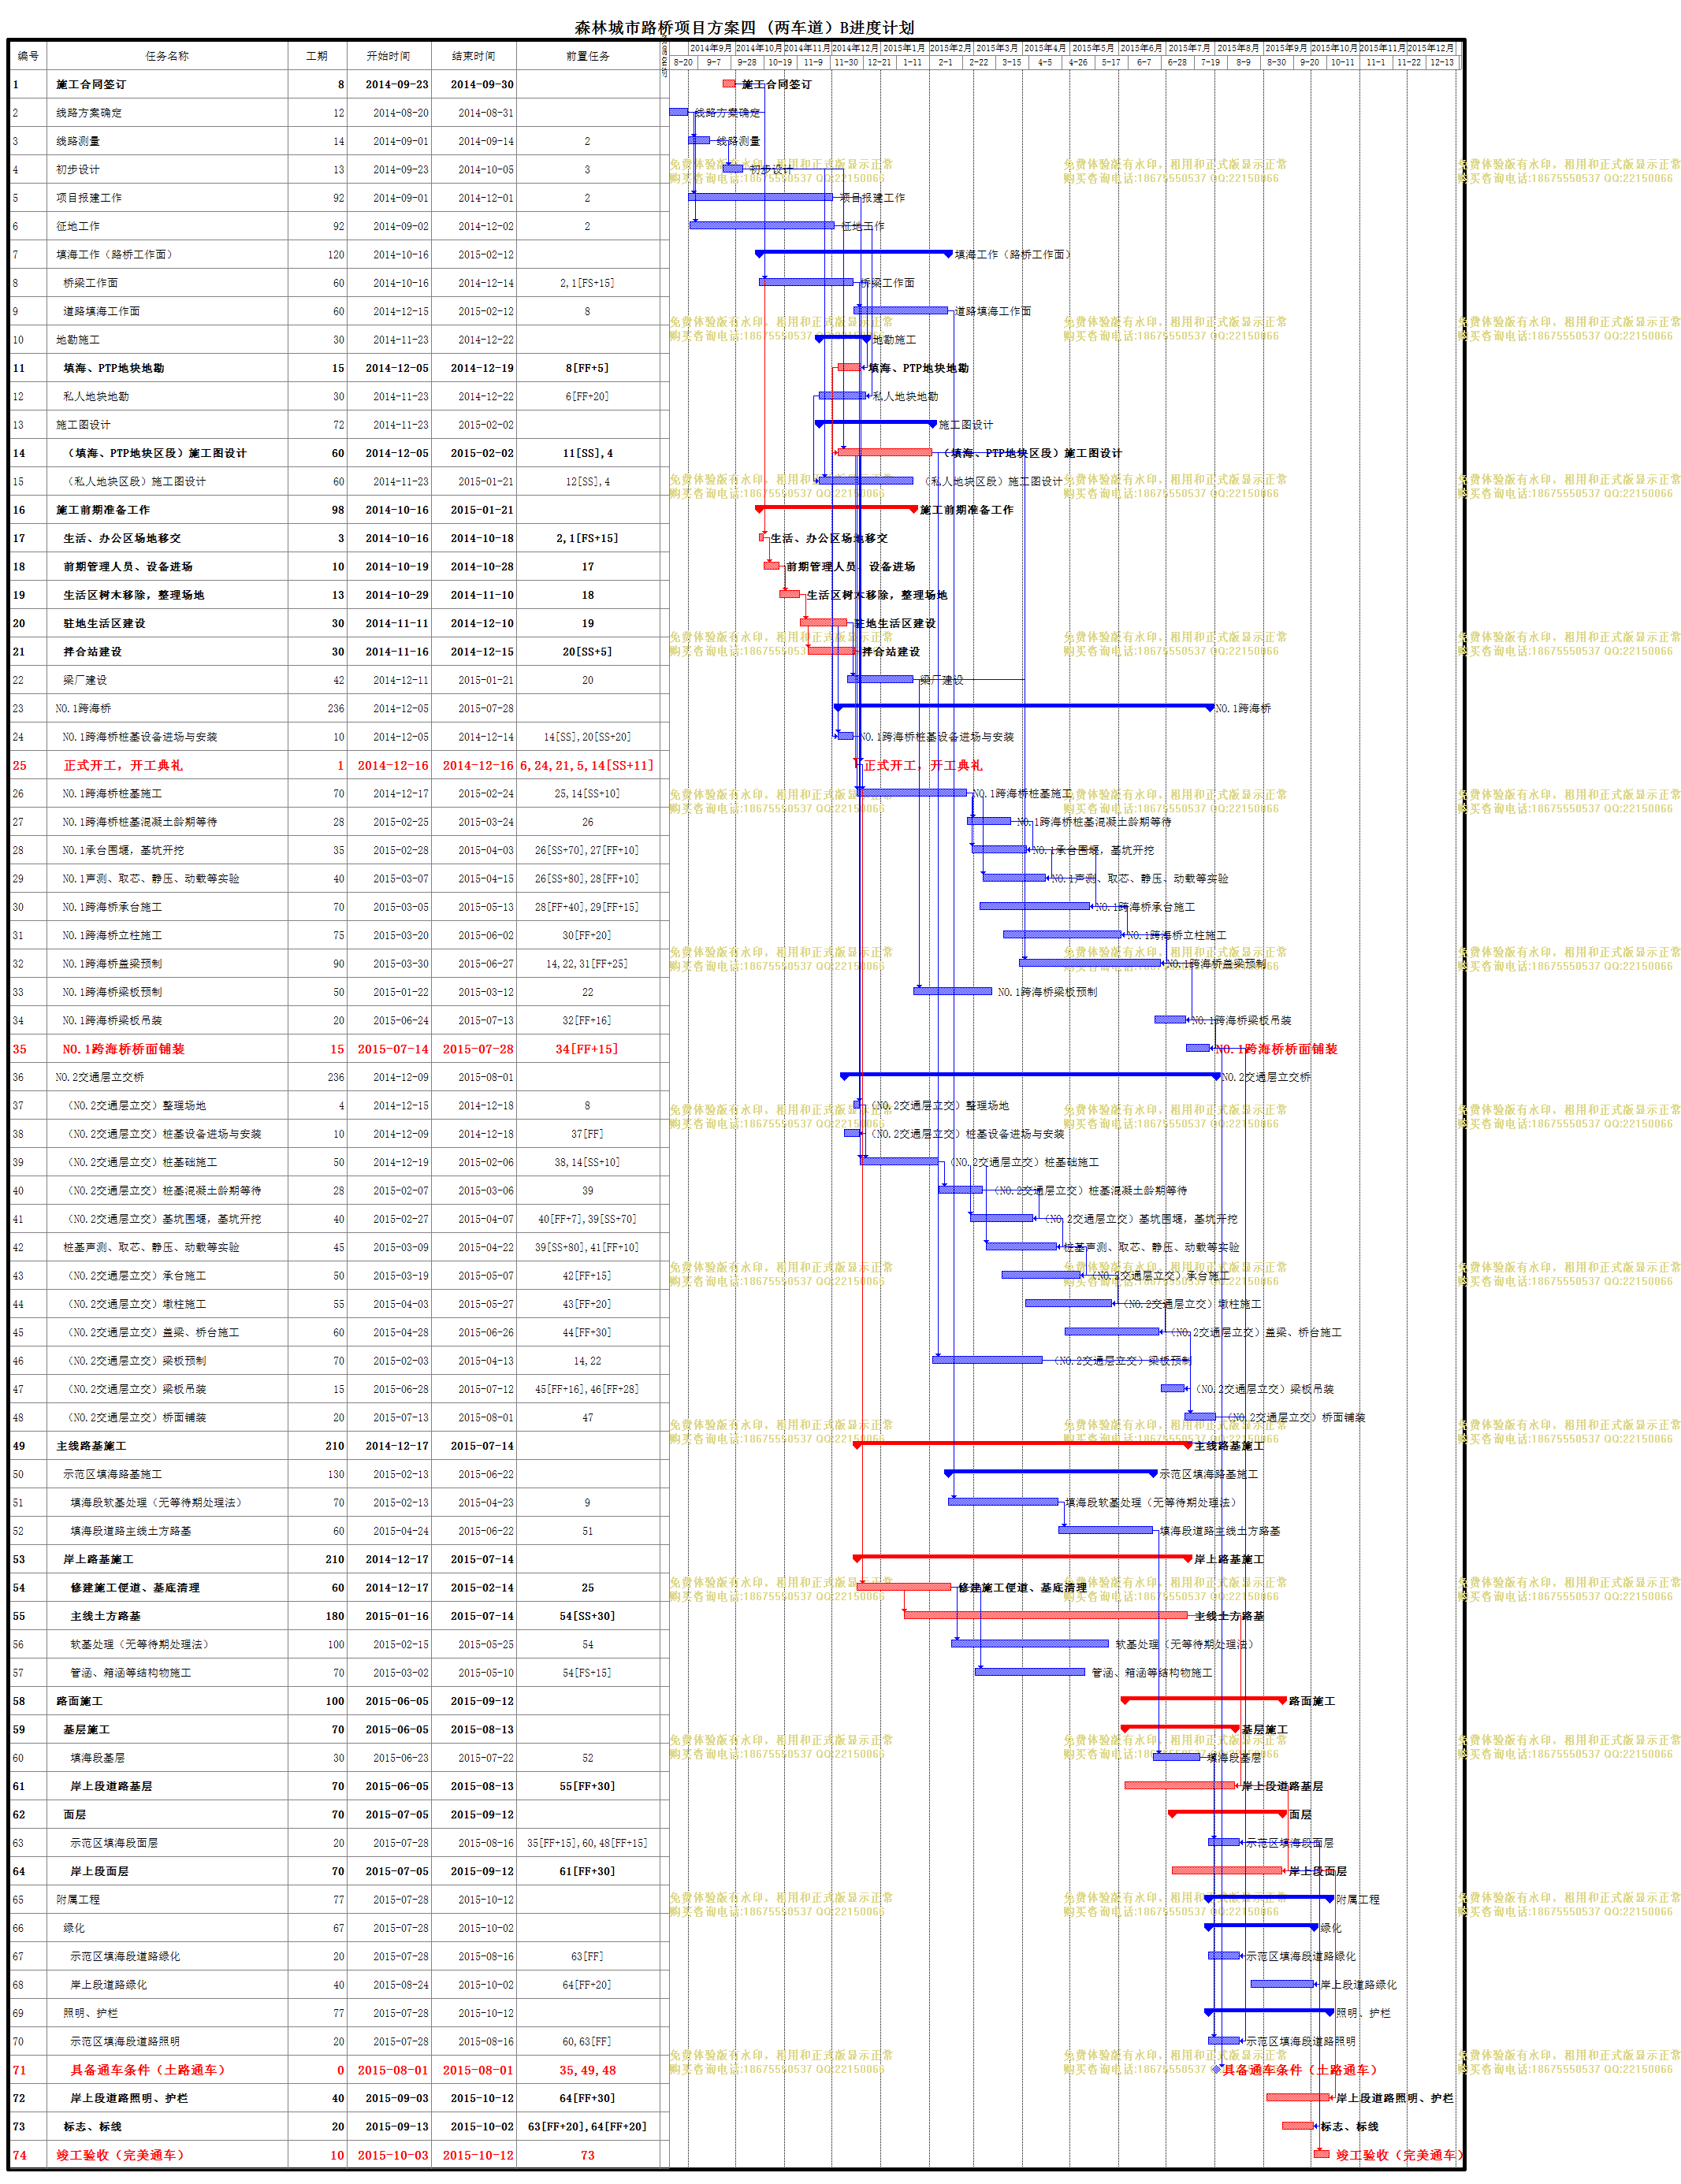This screenshot has height=2184, width=1681.
Task: Click predecessor cell 63[FF+20],64[FF+20]
Action: 587,2127
